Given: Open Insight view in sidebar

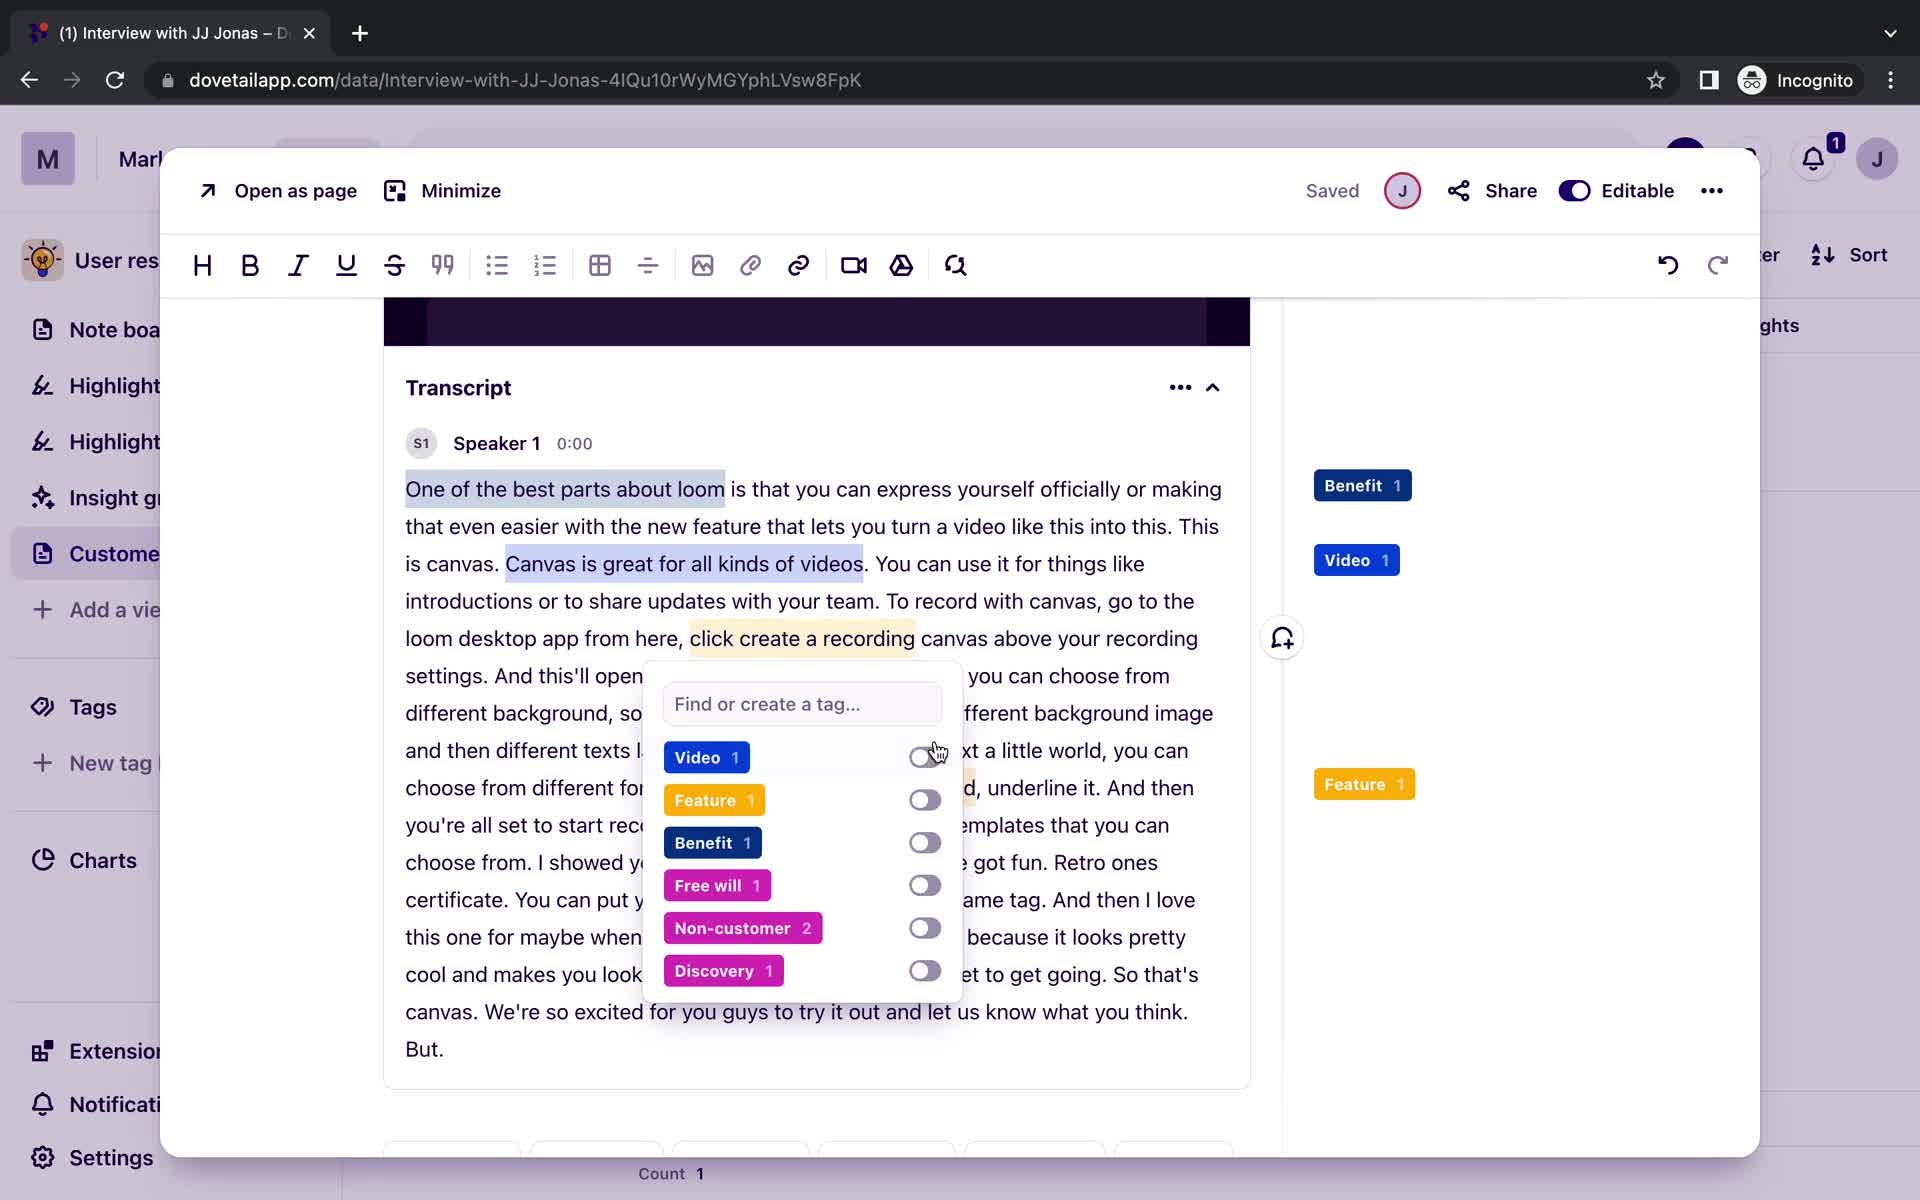Looking at the screenshot, I should pyautogui.click(x=95, y=498).
